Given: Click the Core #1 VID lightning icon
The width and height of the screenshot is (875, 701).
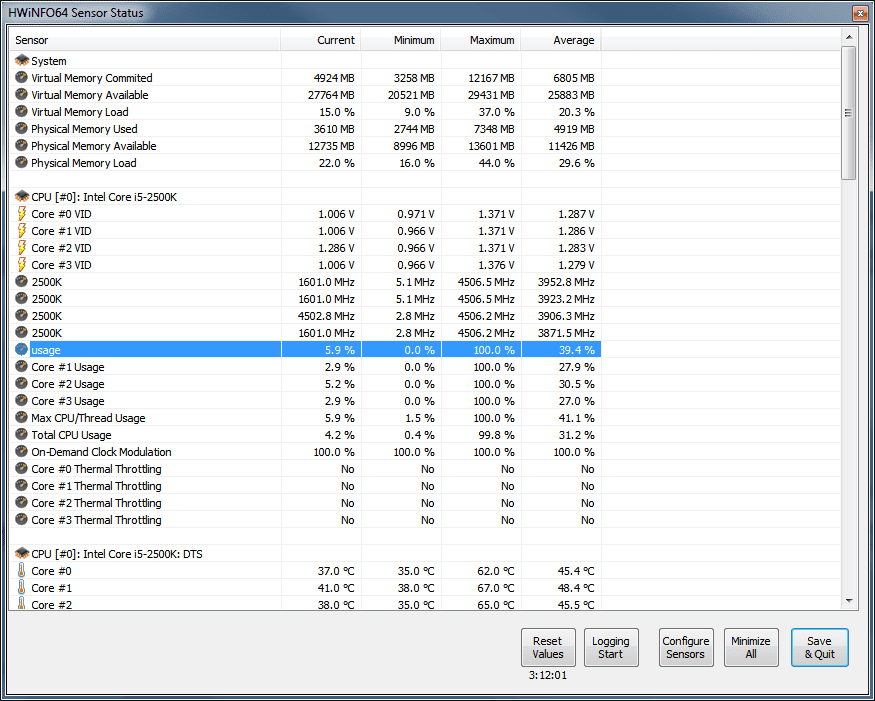Looking at the screenshot, I should 21,231.
